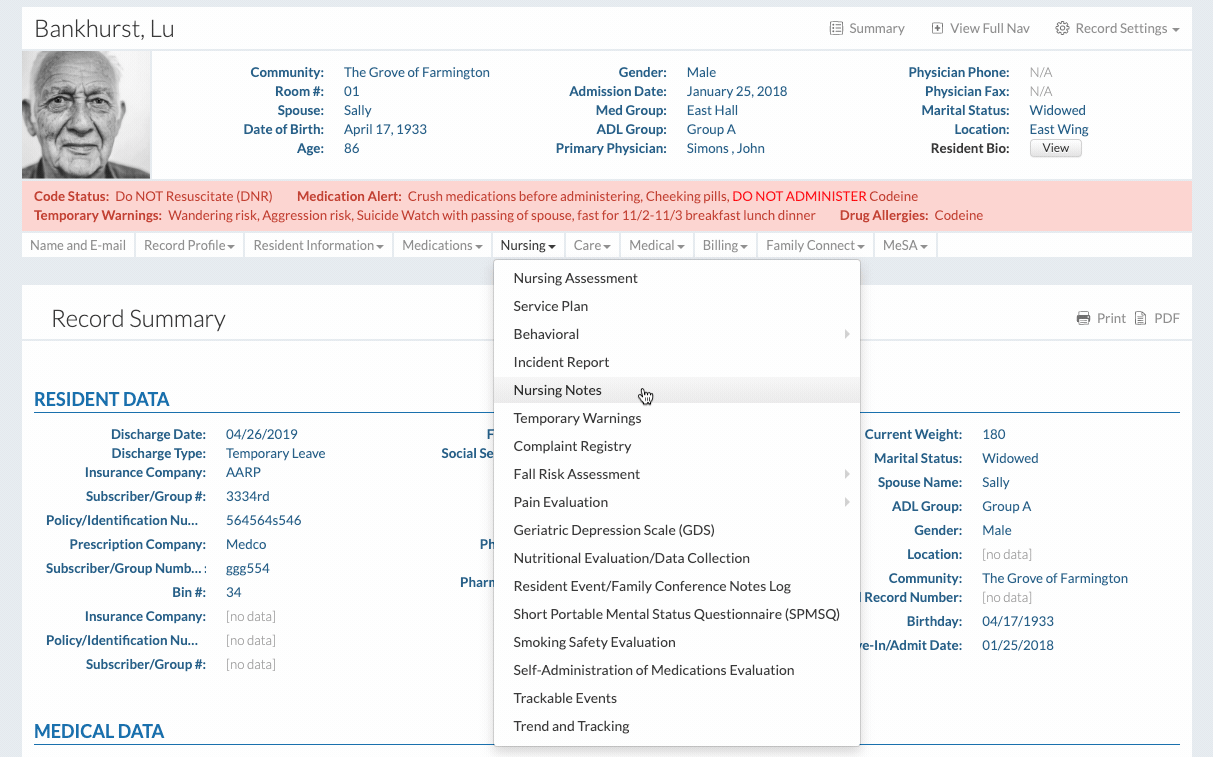Click the Record Settings gear icon
Screen dimensions: 1213x757
click(1062, 29)
